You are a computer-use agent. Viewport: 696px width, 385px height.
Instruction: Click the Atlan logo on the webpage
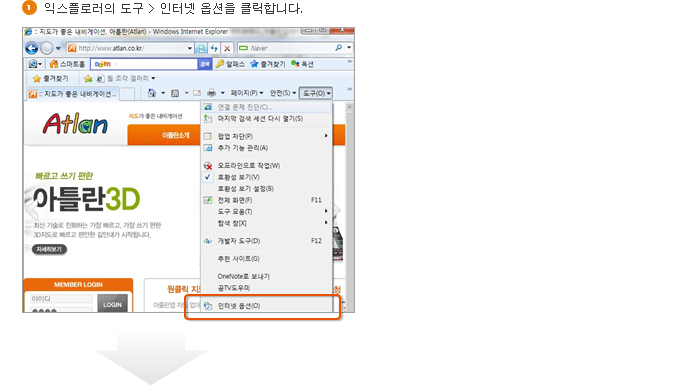(75, 123)
